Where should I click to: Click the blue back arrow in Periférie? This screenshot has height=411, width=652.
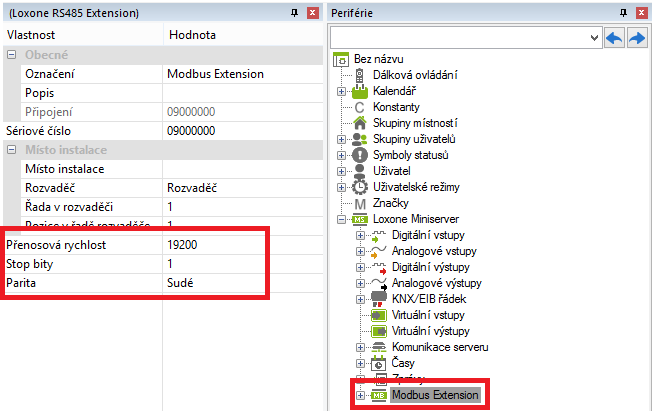coord(614,38)
